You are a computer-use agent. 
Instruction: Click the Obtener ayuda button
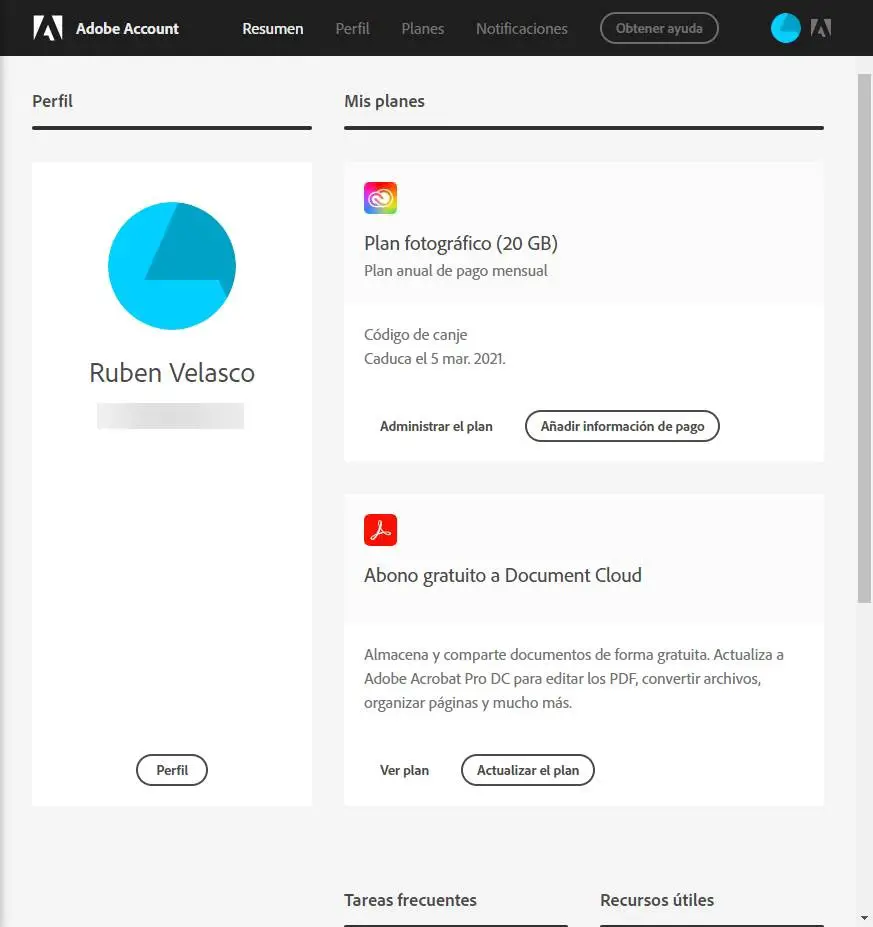pos(659,28)
